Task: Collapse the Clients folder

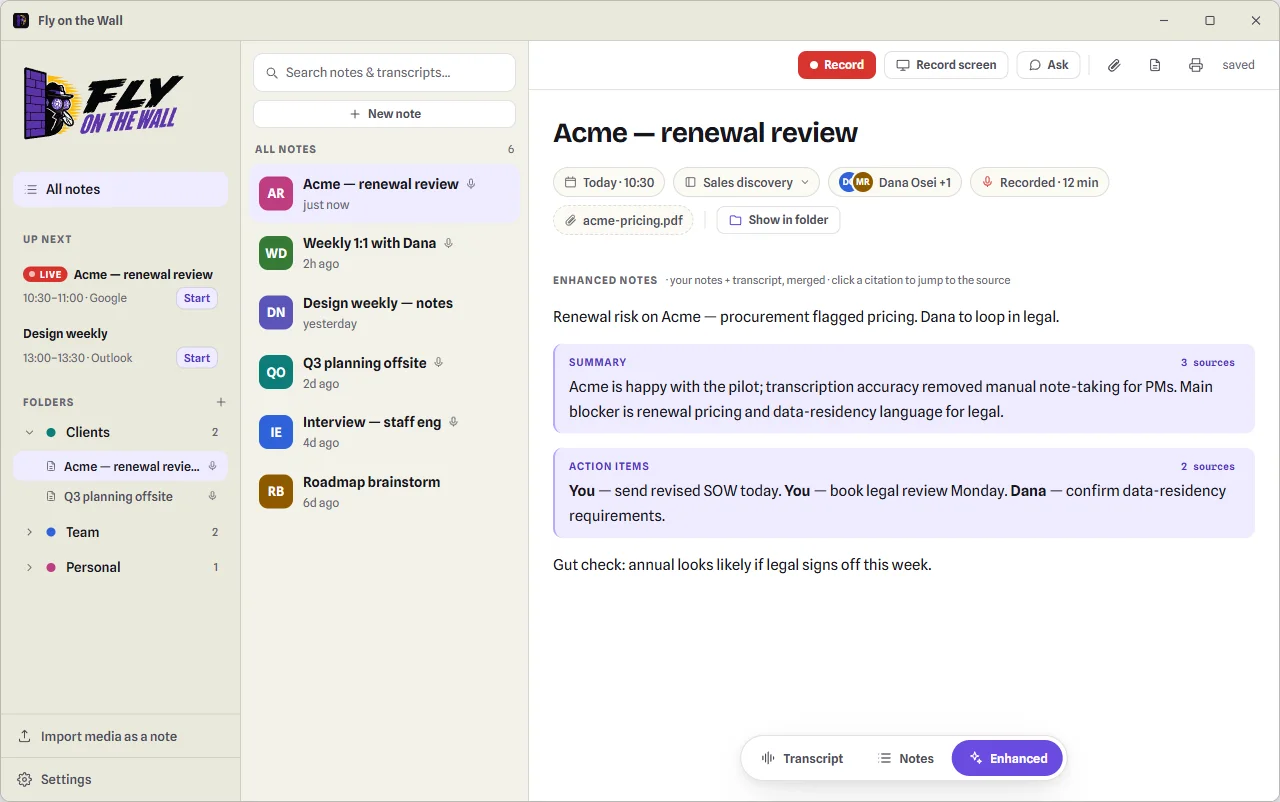Action: 30,432
